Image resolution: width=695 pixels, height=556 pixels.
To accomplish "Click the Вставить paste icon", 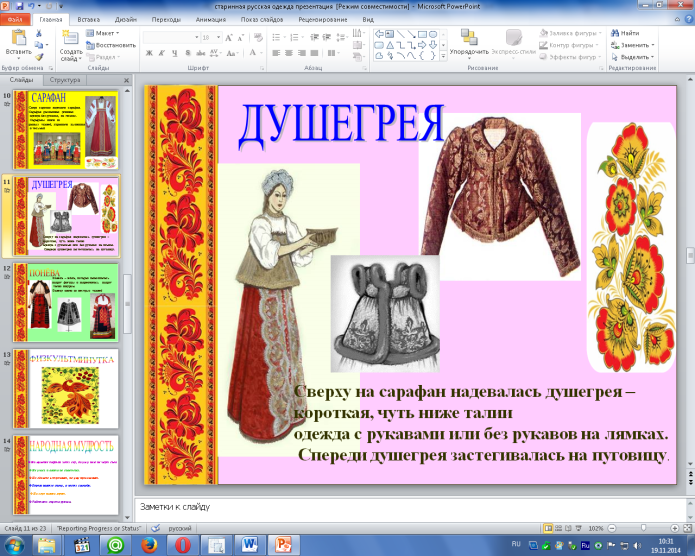I will click(x=19, y=38).
